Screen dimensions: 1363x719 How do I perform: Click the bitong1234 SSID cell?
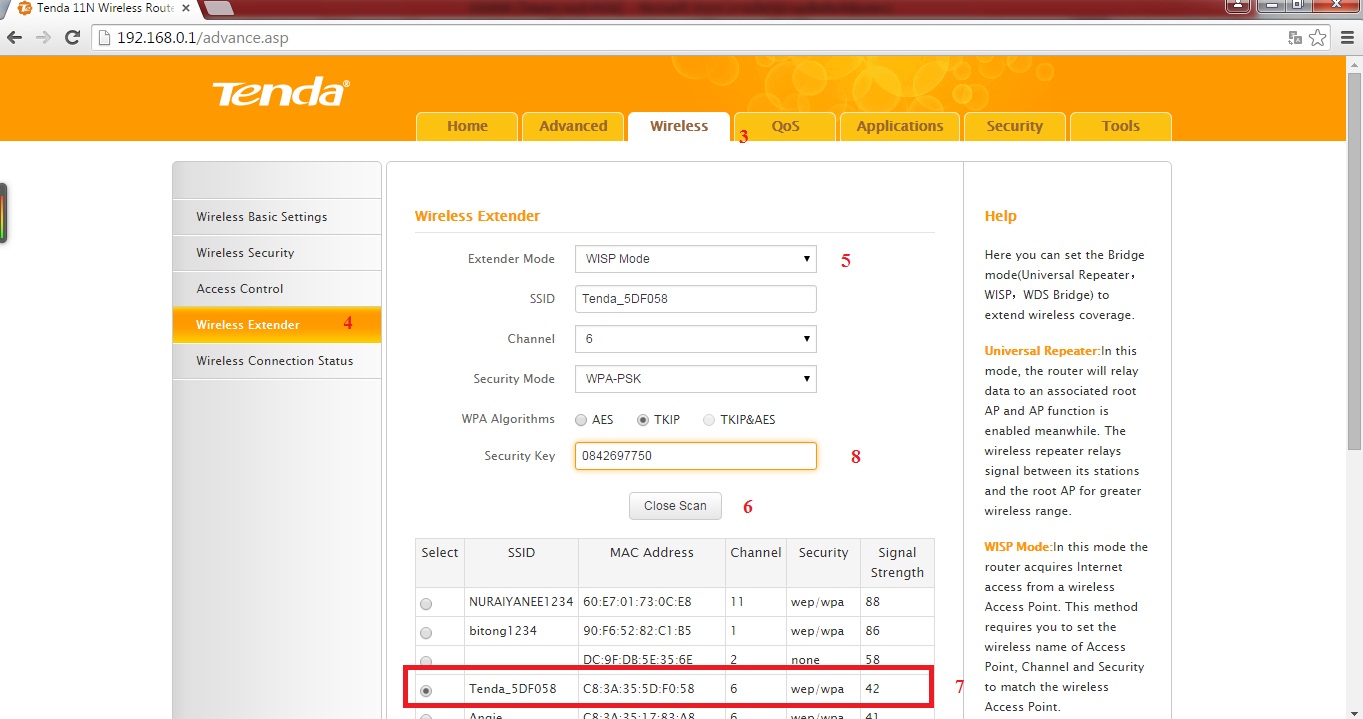click(x=521, y=631)
